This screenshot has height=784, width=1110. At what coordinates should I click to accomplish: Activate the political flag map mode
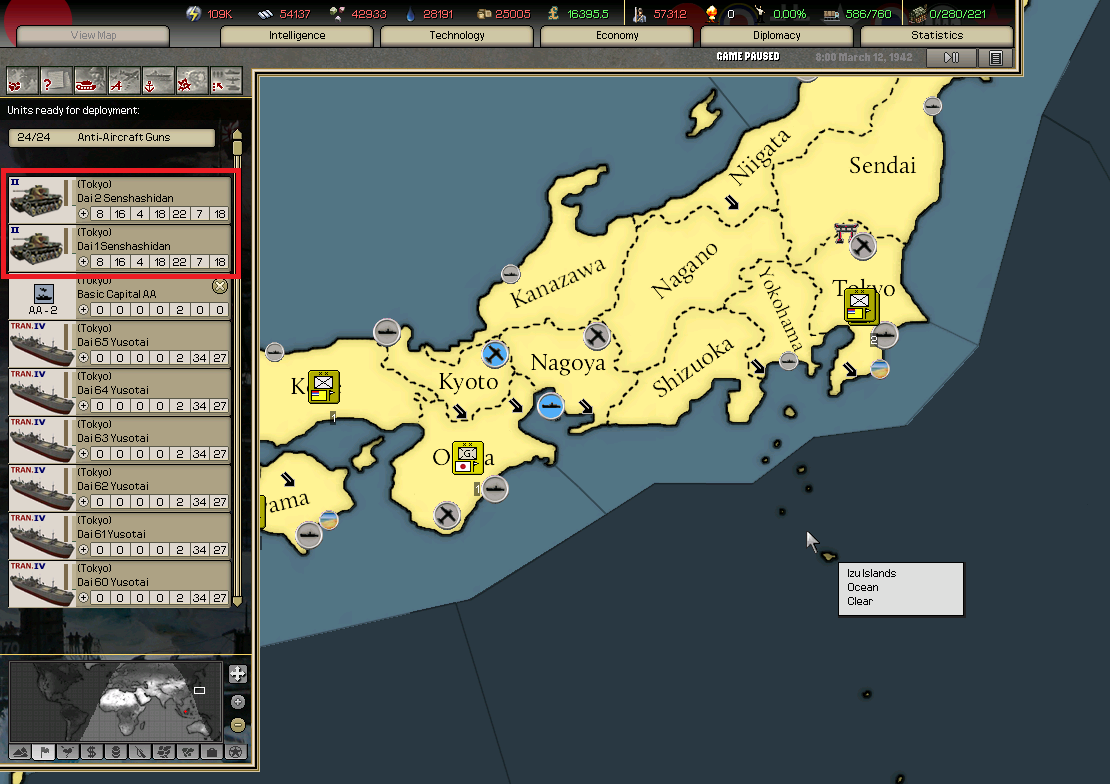coord(44,751)
